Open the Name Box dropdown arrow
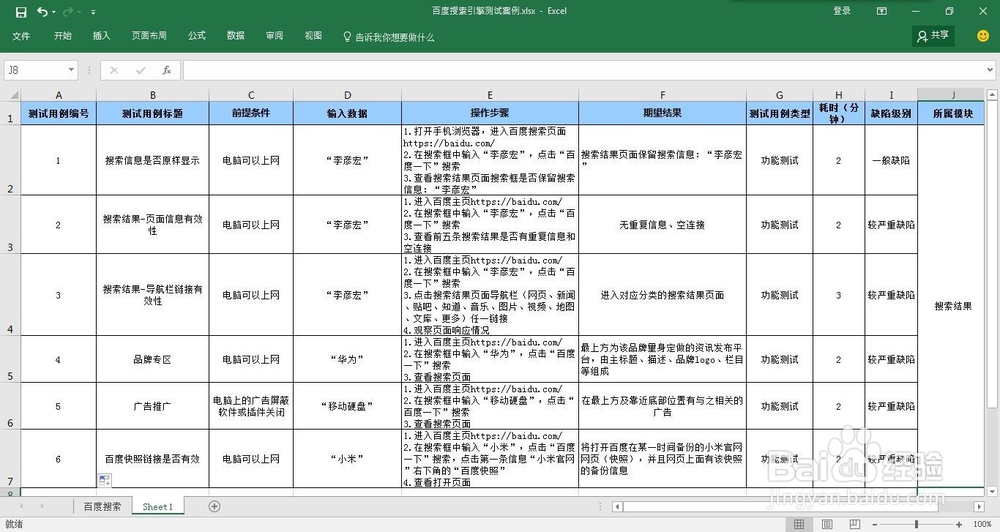Viewport: 1000px width, 532px height. pos(71,70)
